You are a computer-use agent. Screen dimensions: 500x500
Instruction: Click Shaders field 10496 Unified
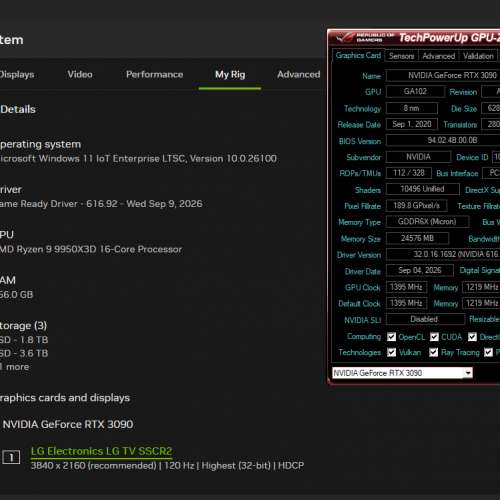pos(423,189)
